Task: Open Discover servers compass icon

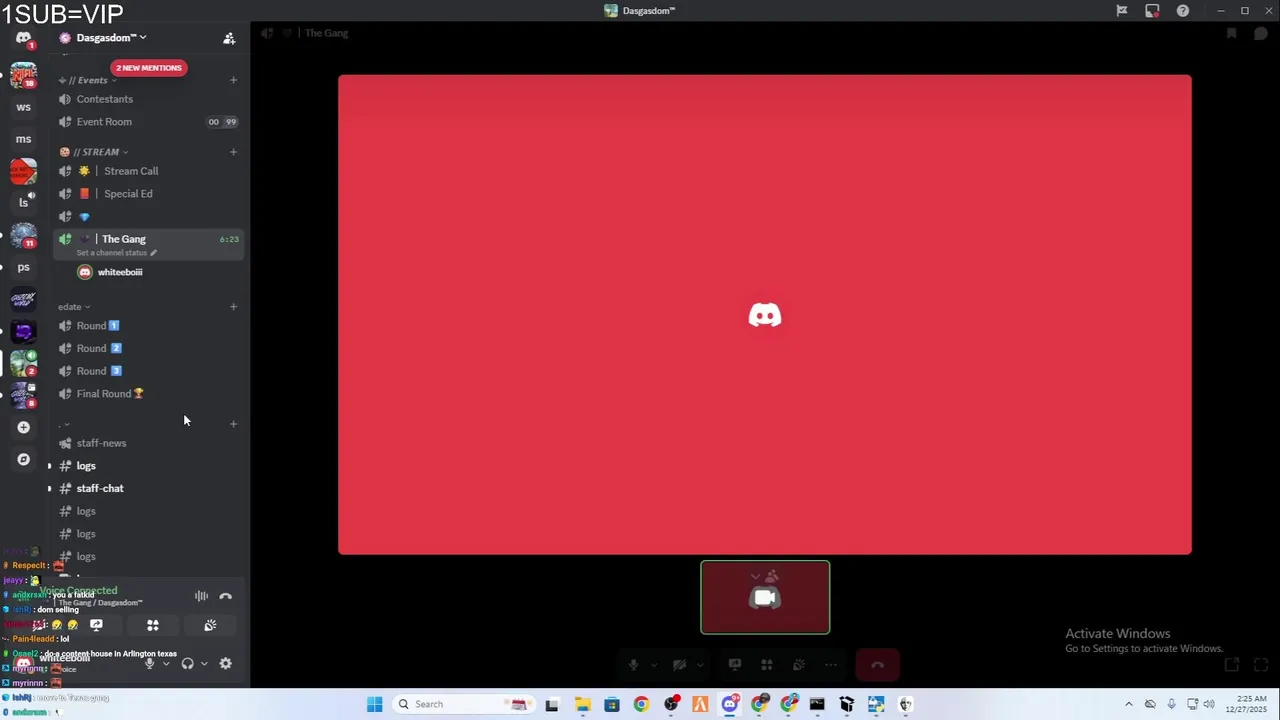Action: tap(23, 459)
